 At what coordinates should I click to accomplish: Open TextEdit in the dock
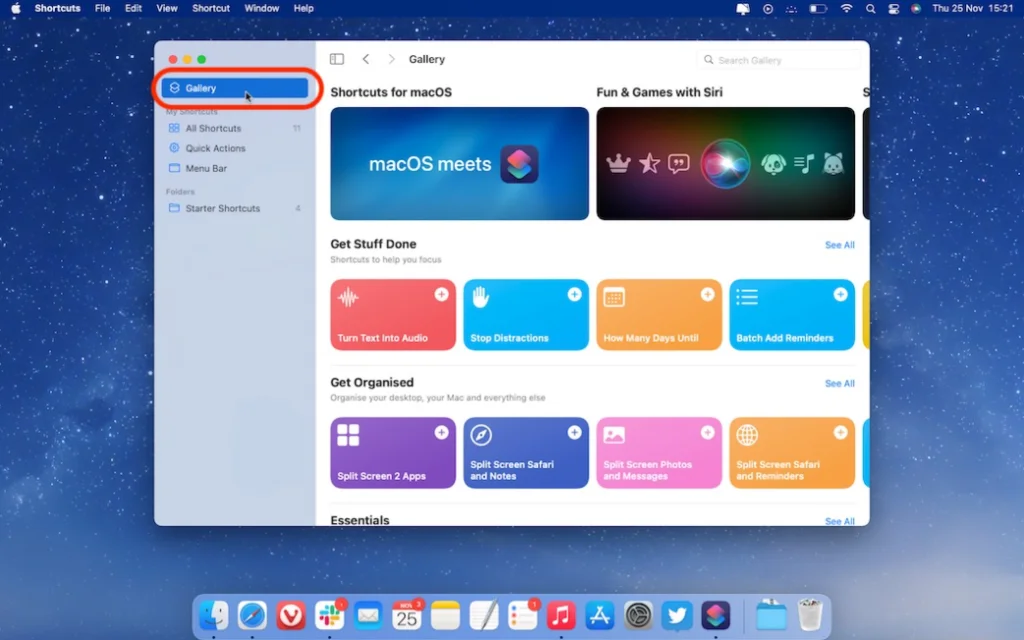pyautogui.click(x=484, y=615)
